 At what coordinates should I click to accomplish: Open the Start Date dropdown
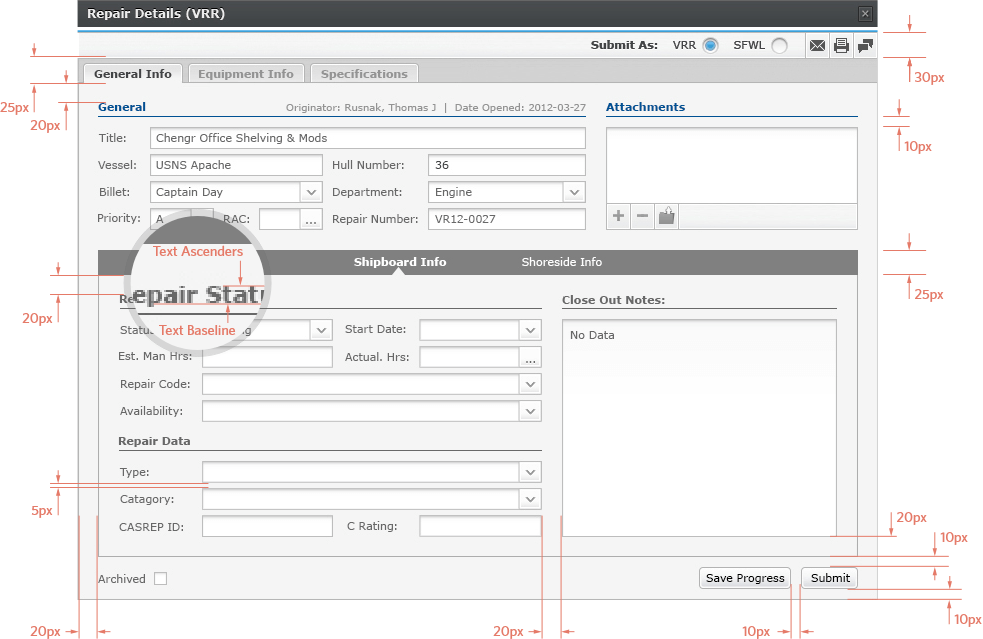(530, 330)
